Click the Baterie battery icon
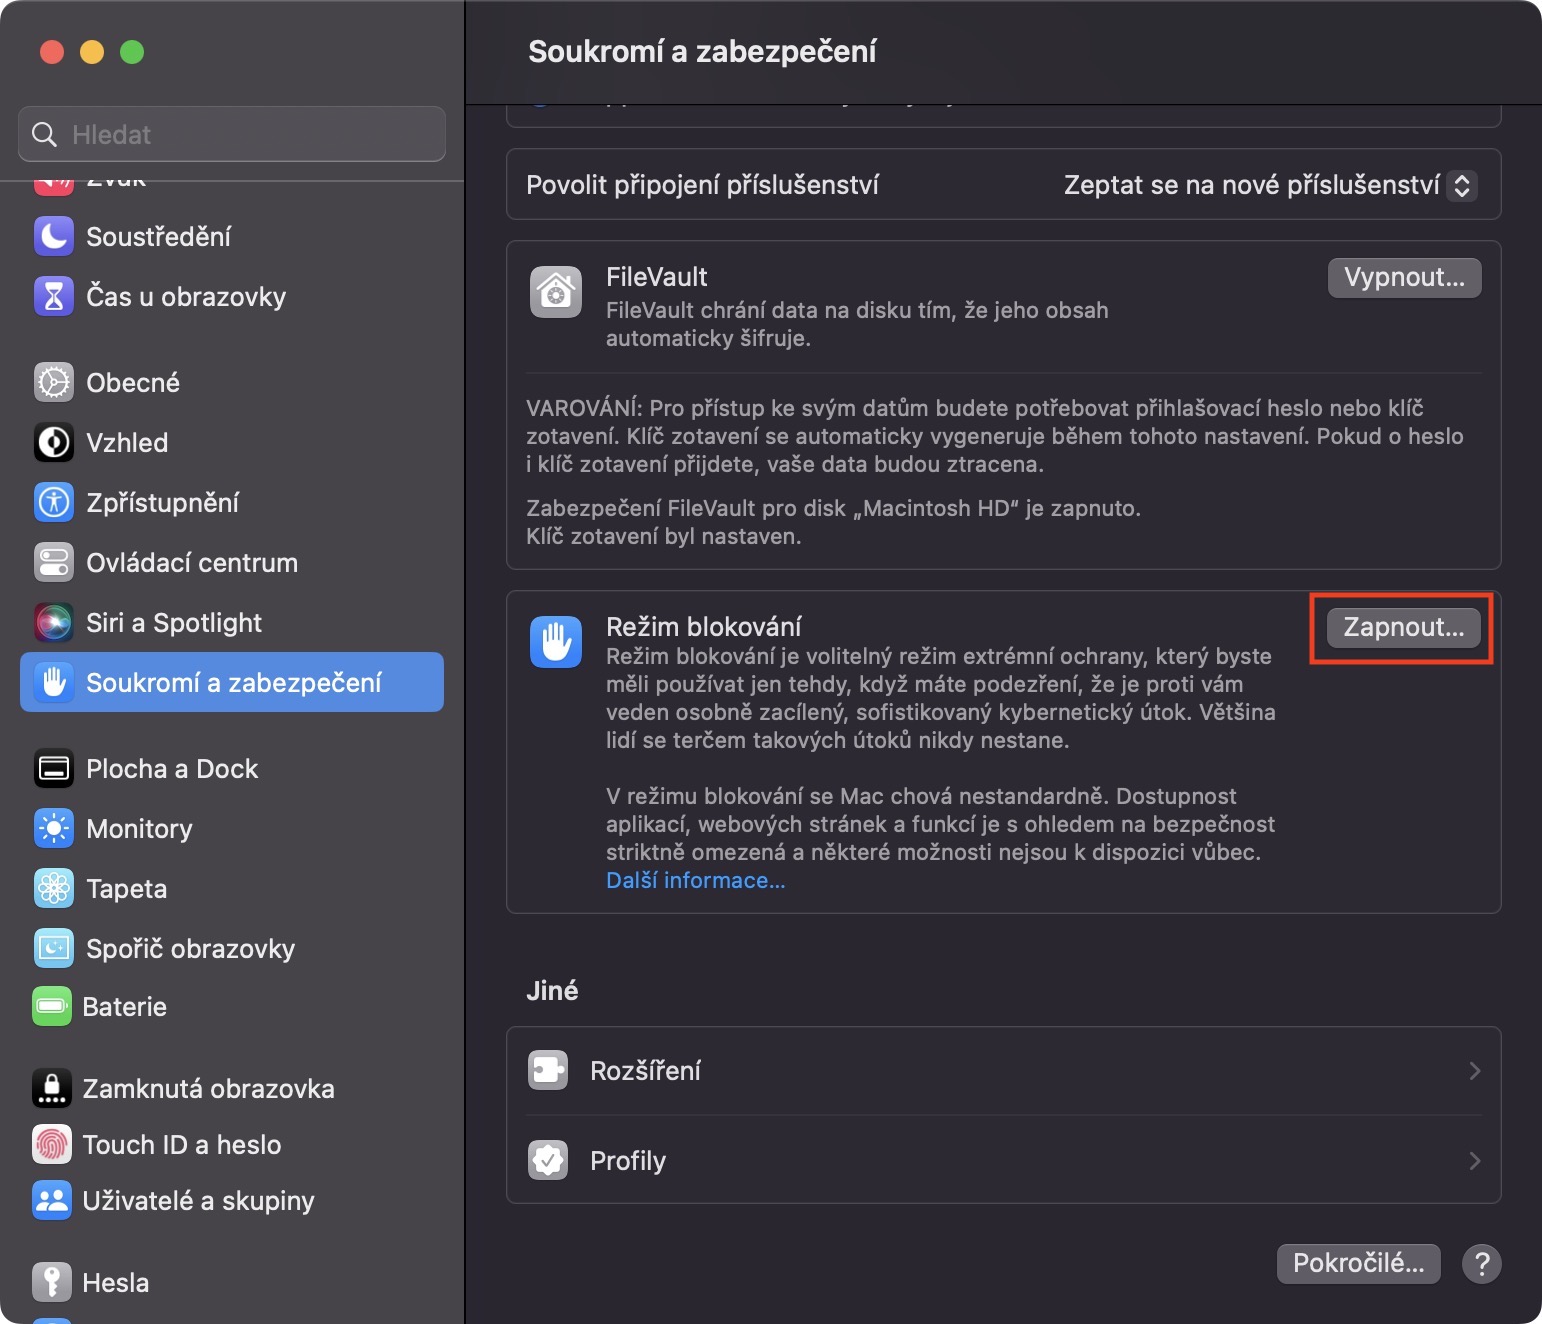 (x=52, y=1007)
